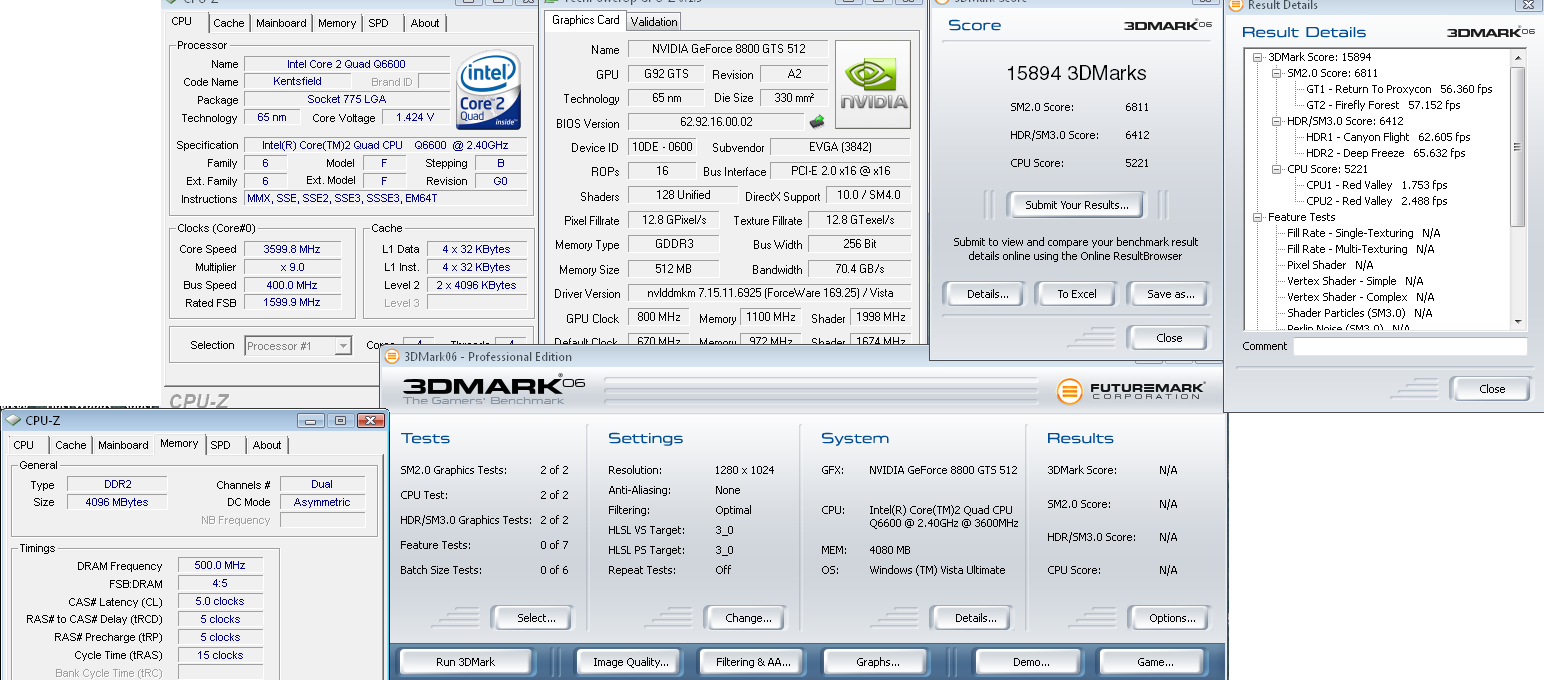1544x680 pixels.
Task: Close the lower CPU-Z Memory window
Action: point(370,421)
